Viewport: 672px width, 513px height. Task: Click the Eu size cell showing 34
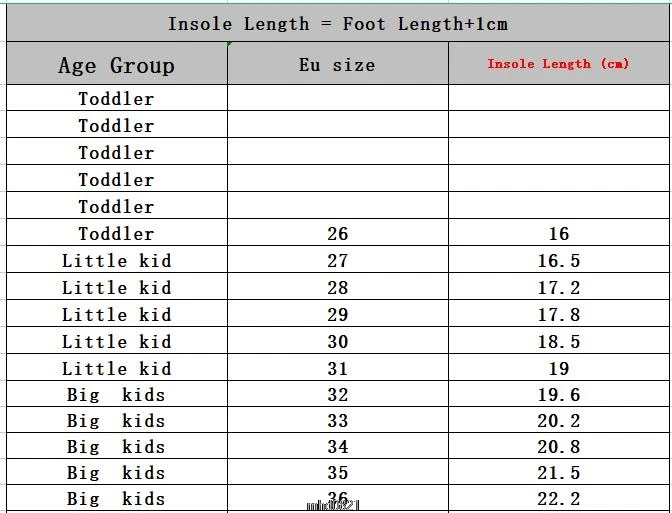[x=338, y=446]
